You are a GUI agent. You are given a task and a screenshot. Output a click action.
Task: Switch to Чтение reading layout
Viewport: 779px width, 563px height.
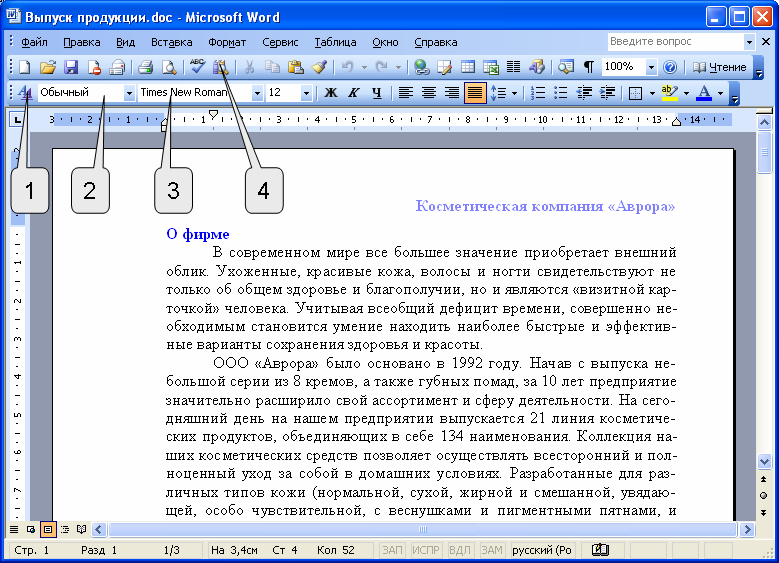(x=720, y=67)
